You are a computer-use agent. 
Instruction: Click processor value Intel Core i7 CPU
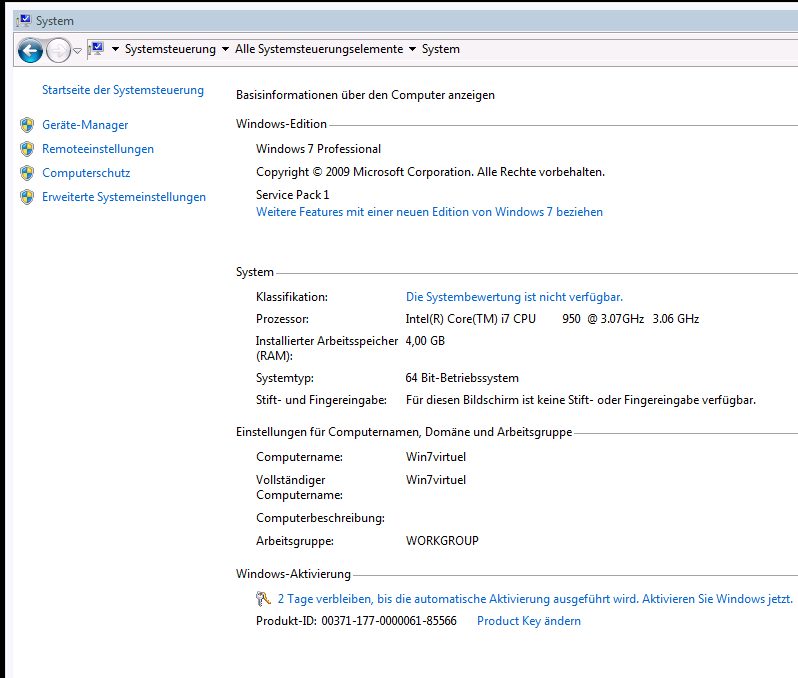coord(552,319)
